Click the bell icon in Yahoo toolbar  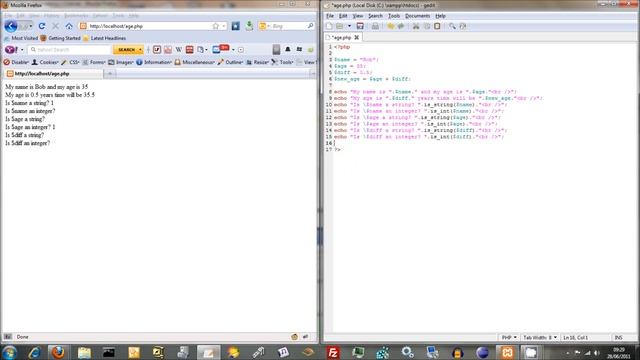(288, 49)
